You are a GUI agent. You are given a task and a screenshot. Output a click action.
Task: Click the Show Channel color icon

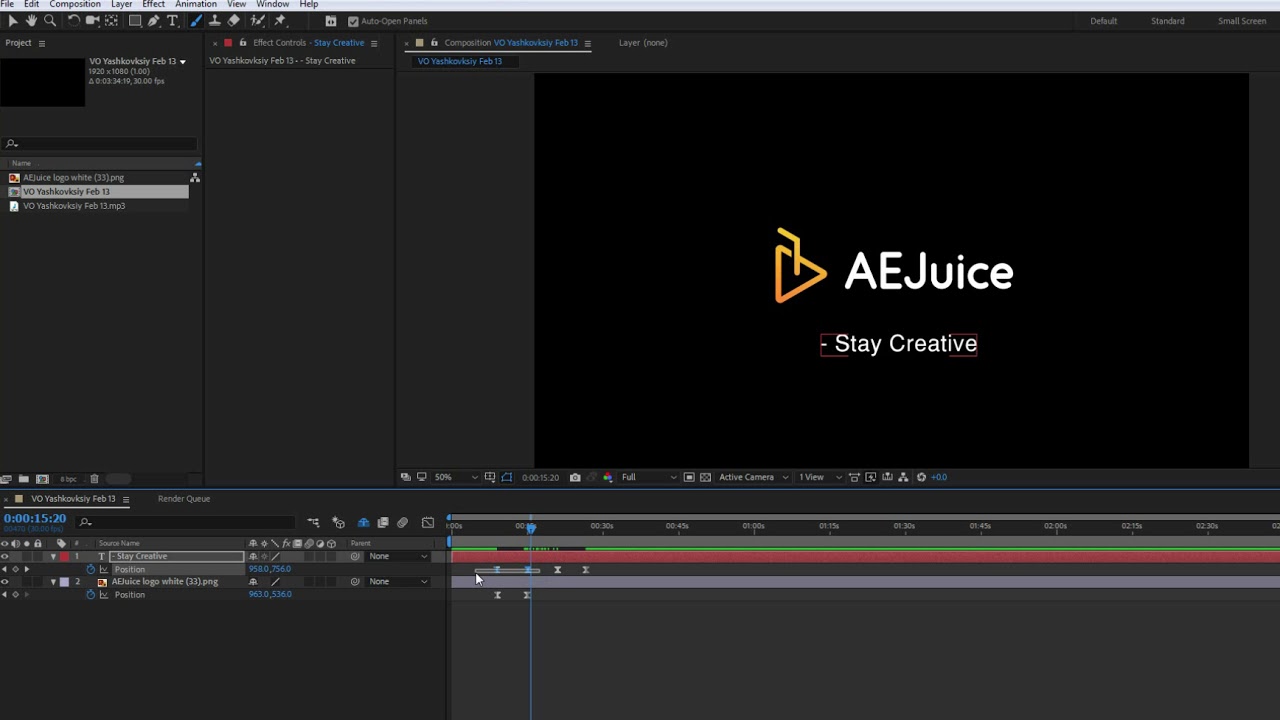608,477
